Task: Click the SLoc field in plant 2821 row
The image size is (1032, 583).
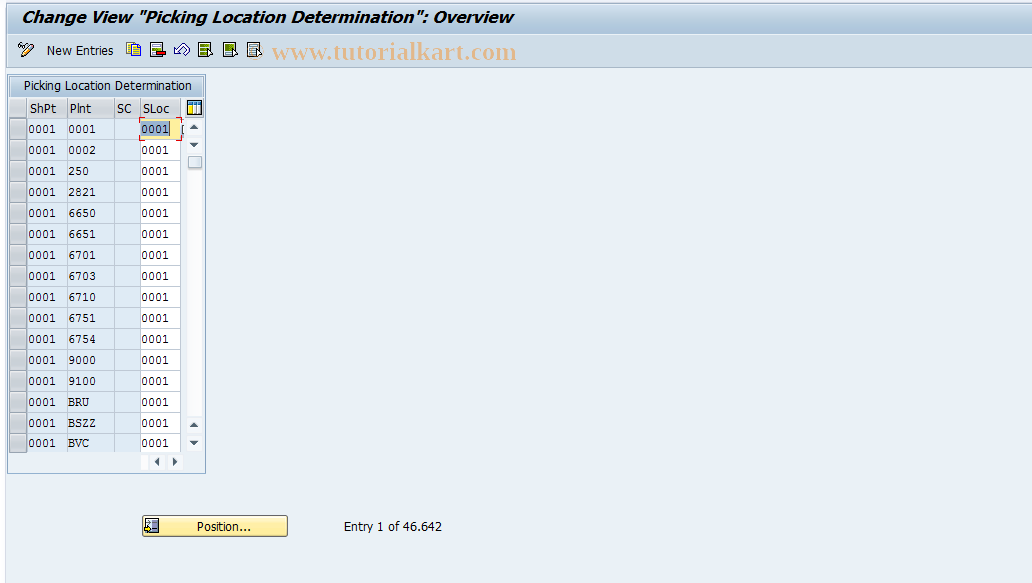Action: [161, 192]
